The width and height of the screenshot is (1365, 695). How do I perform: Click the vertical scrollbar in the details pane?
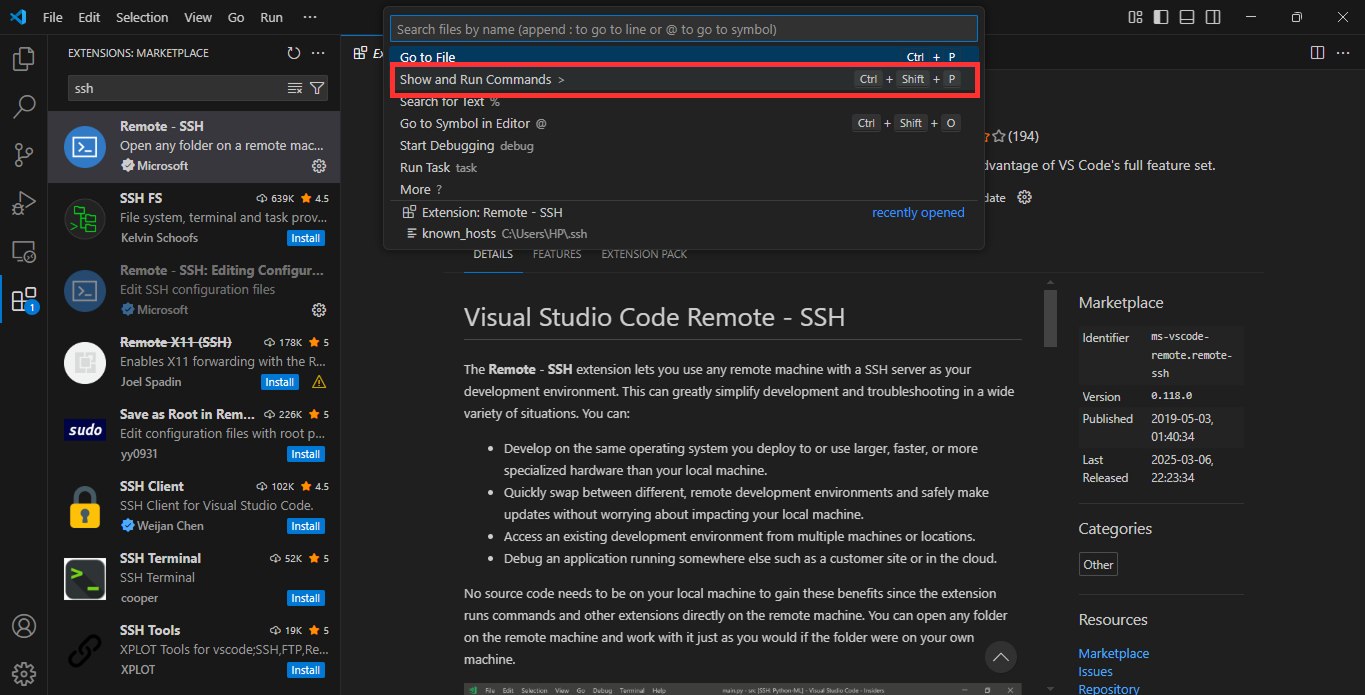point(1050,317)
